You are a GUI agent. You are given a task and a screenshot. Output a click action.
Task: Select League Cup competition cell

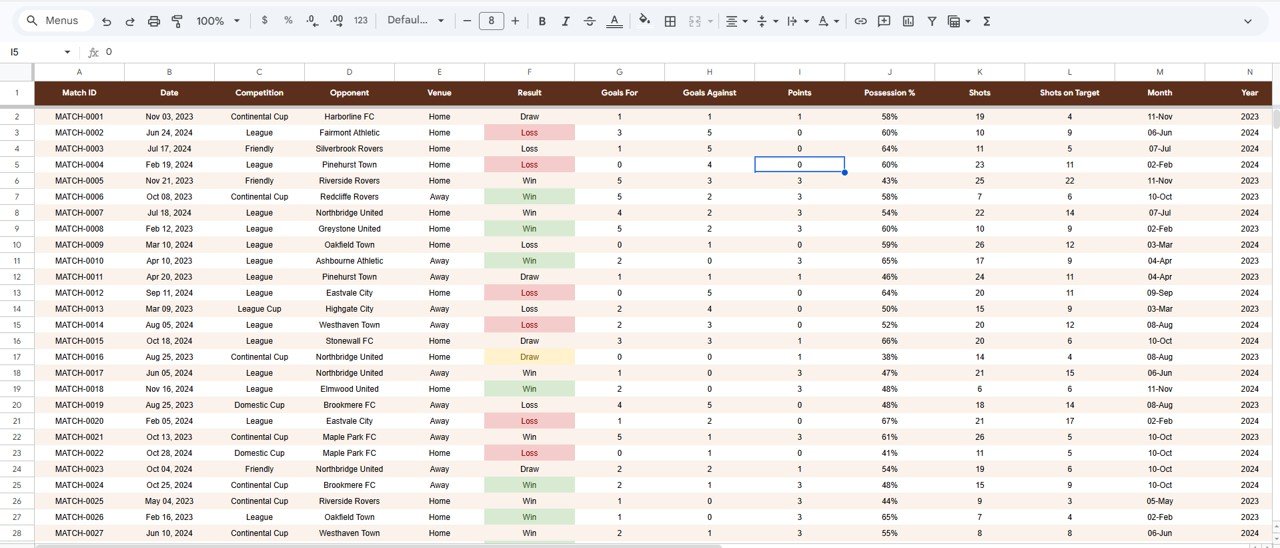pyautogui.click(x=259, y=309)
